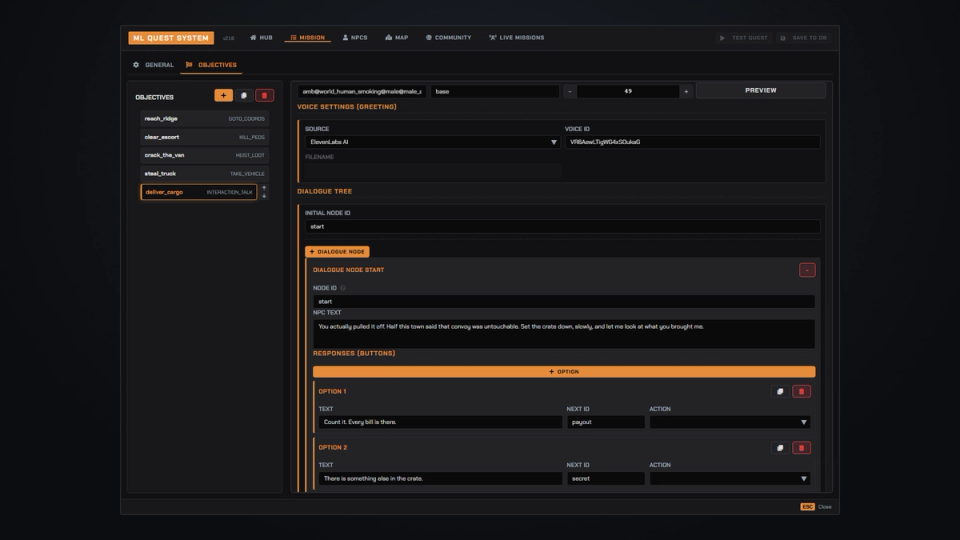Click the 'base' animation name field
960x540 pixels.
[495, 91]
